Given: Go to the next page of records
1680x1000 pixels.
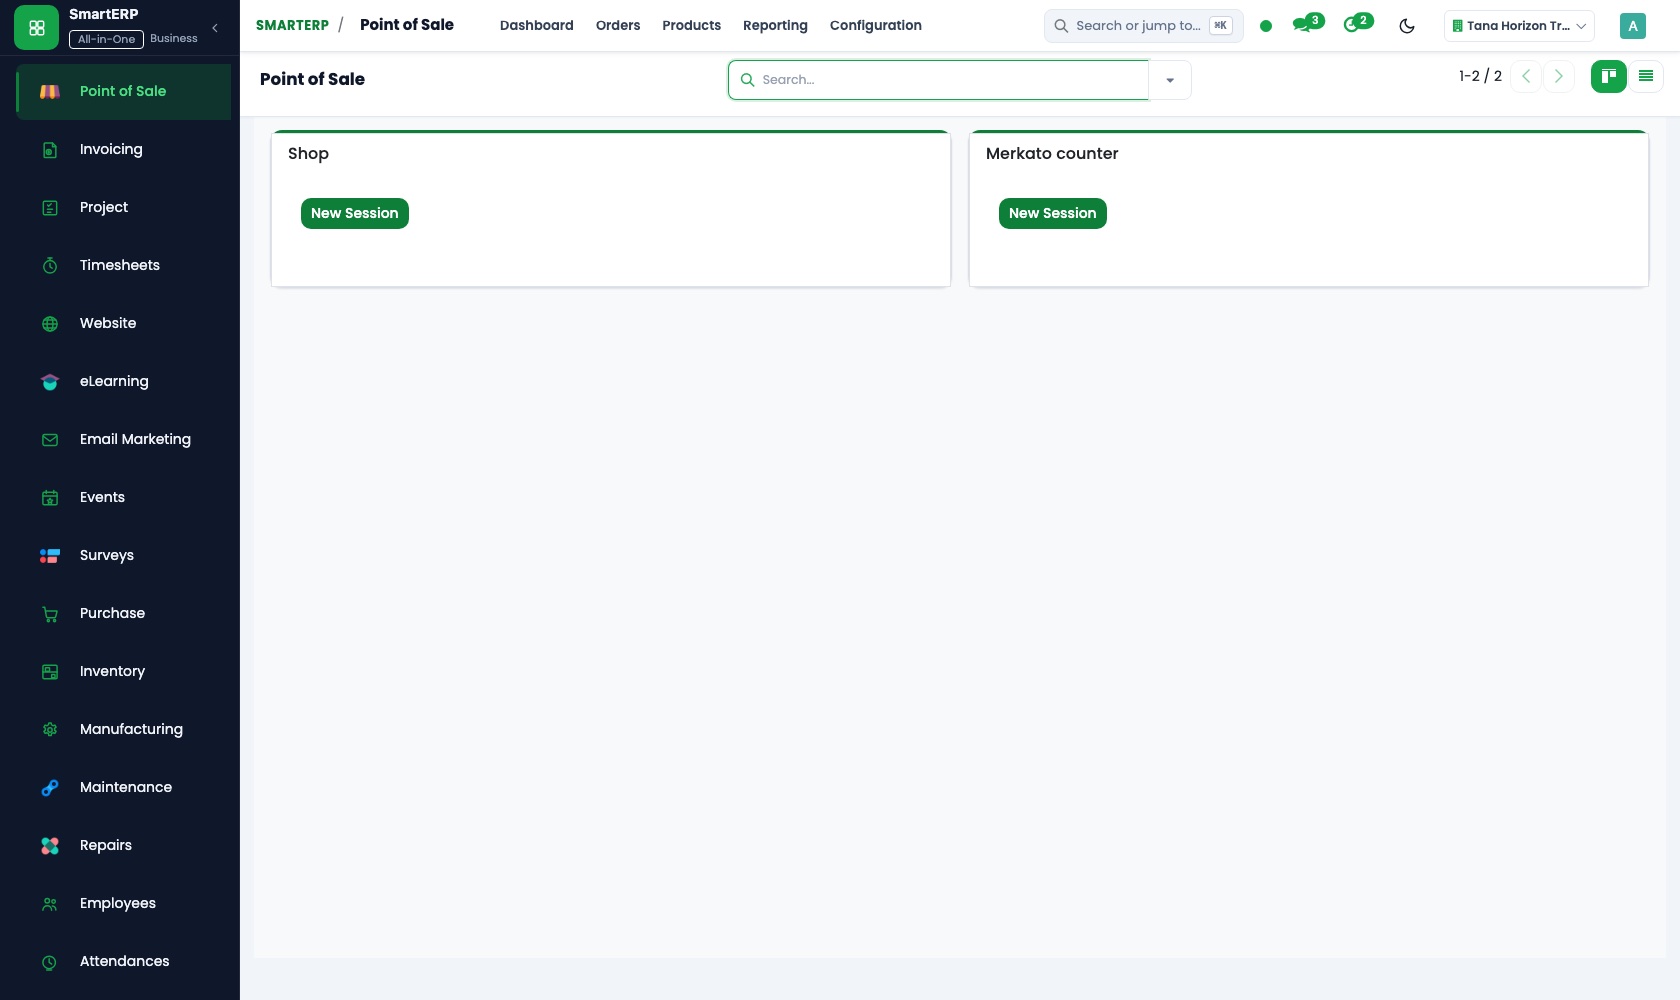Looking at the screenshot, I should pos(1558,76).
